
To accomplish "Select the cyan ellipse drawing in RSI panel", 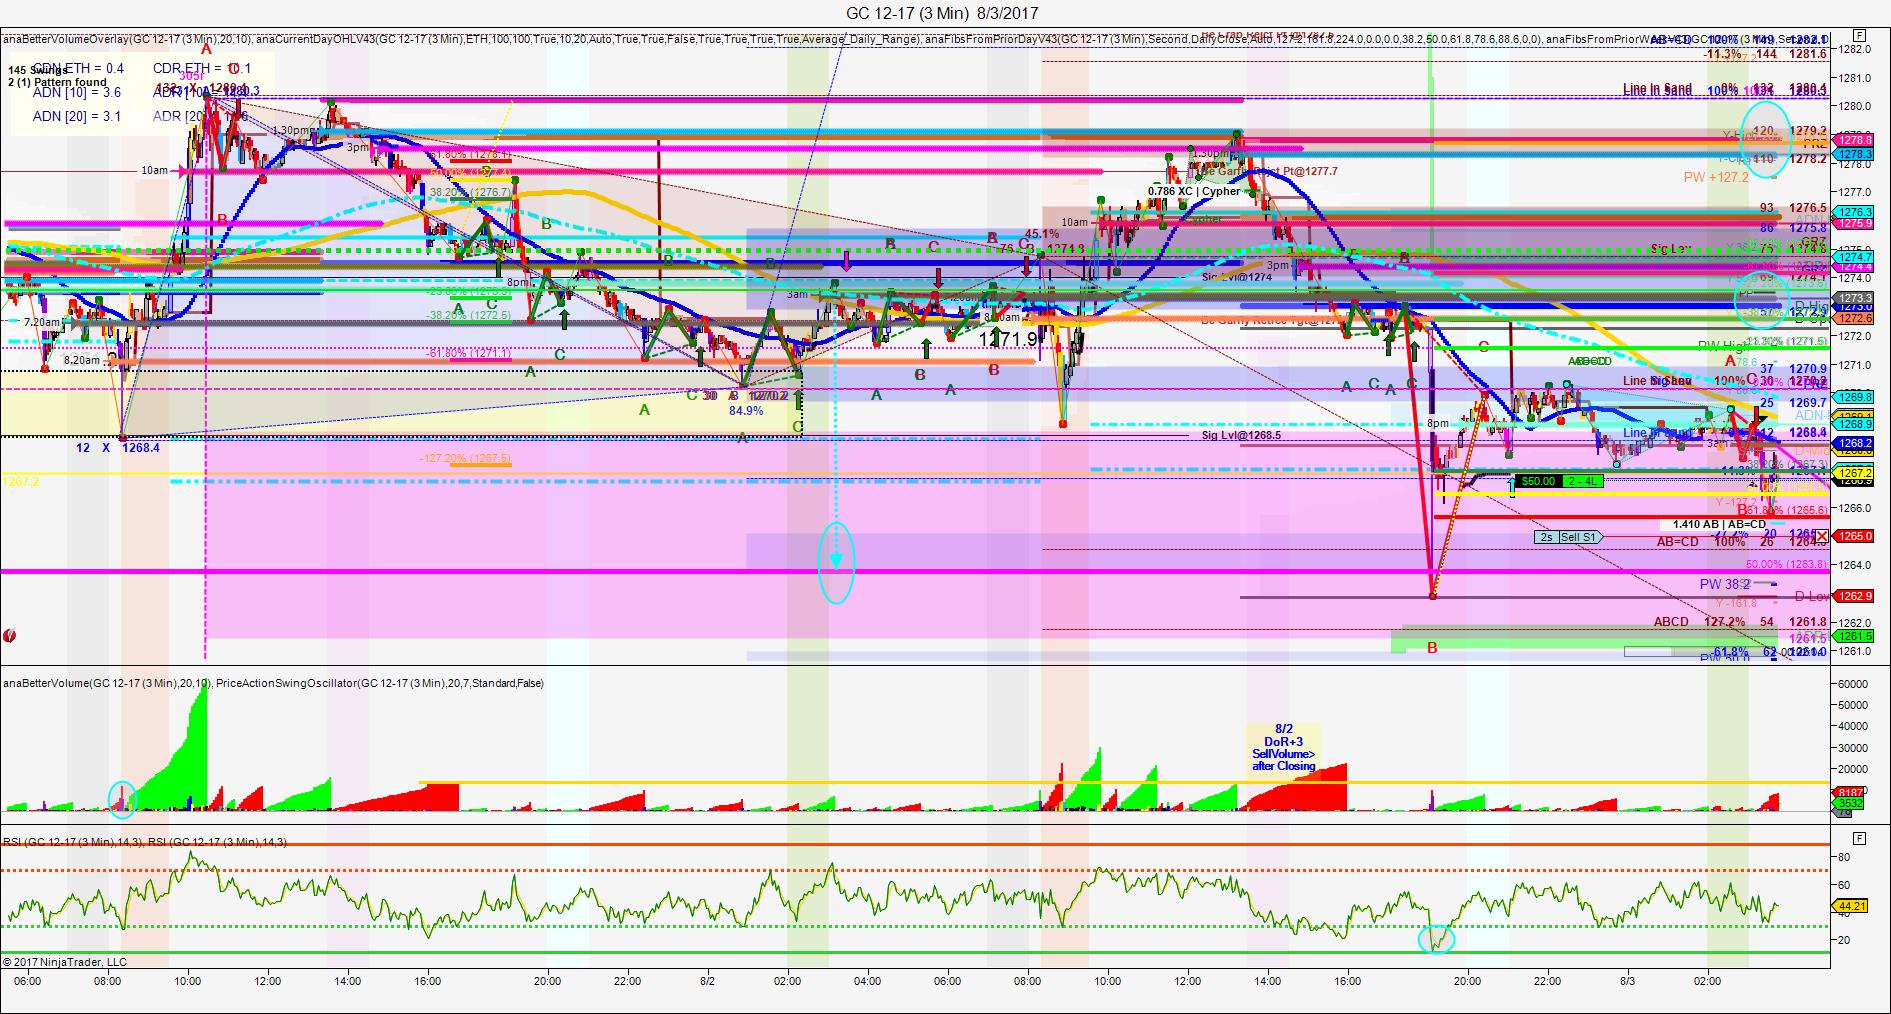I will [x=1437, y=939].
